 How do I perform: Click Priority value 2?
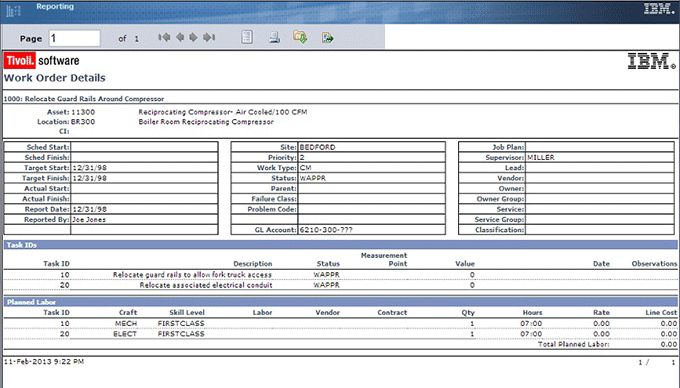(x=302, y=158)
